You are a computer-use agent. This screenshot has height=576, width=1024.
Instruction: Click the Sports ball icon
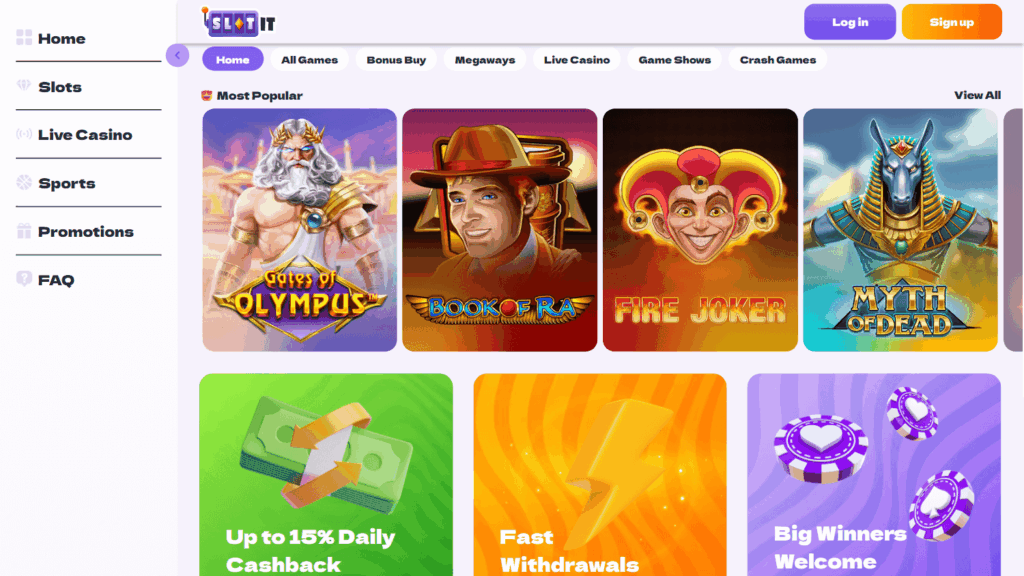(24, 183)
